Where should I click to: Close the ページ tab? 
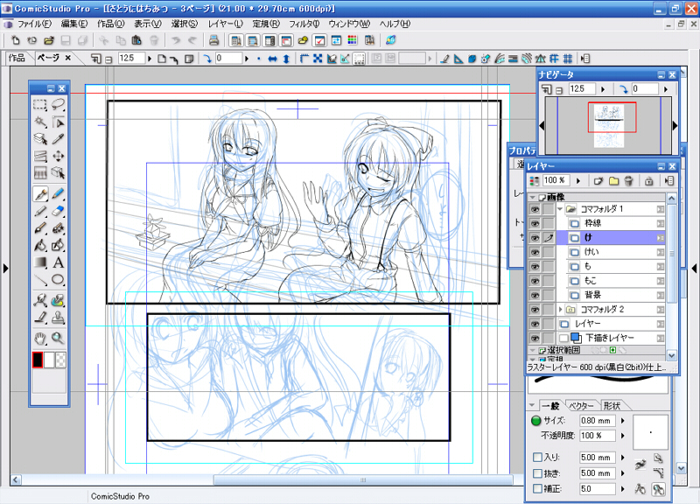pos(68,58)
